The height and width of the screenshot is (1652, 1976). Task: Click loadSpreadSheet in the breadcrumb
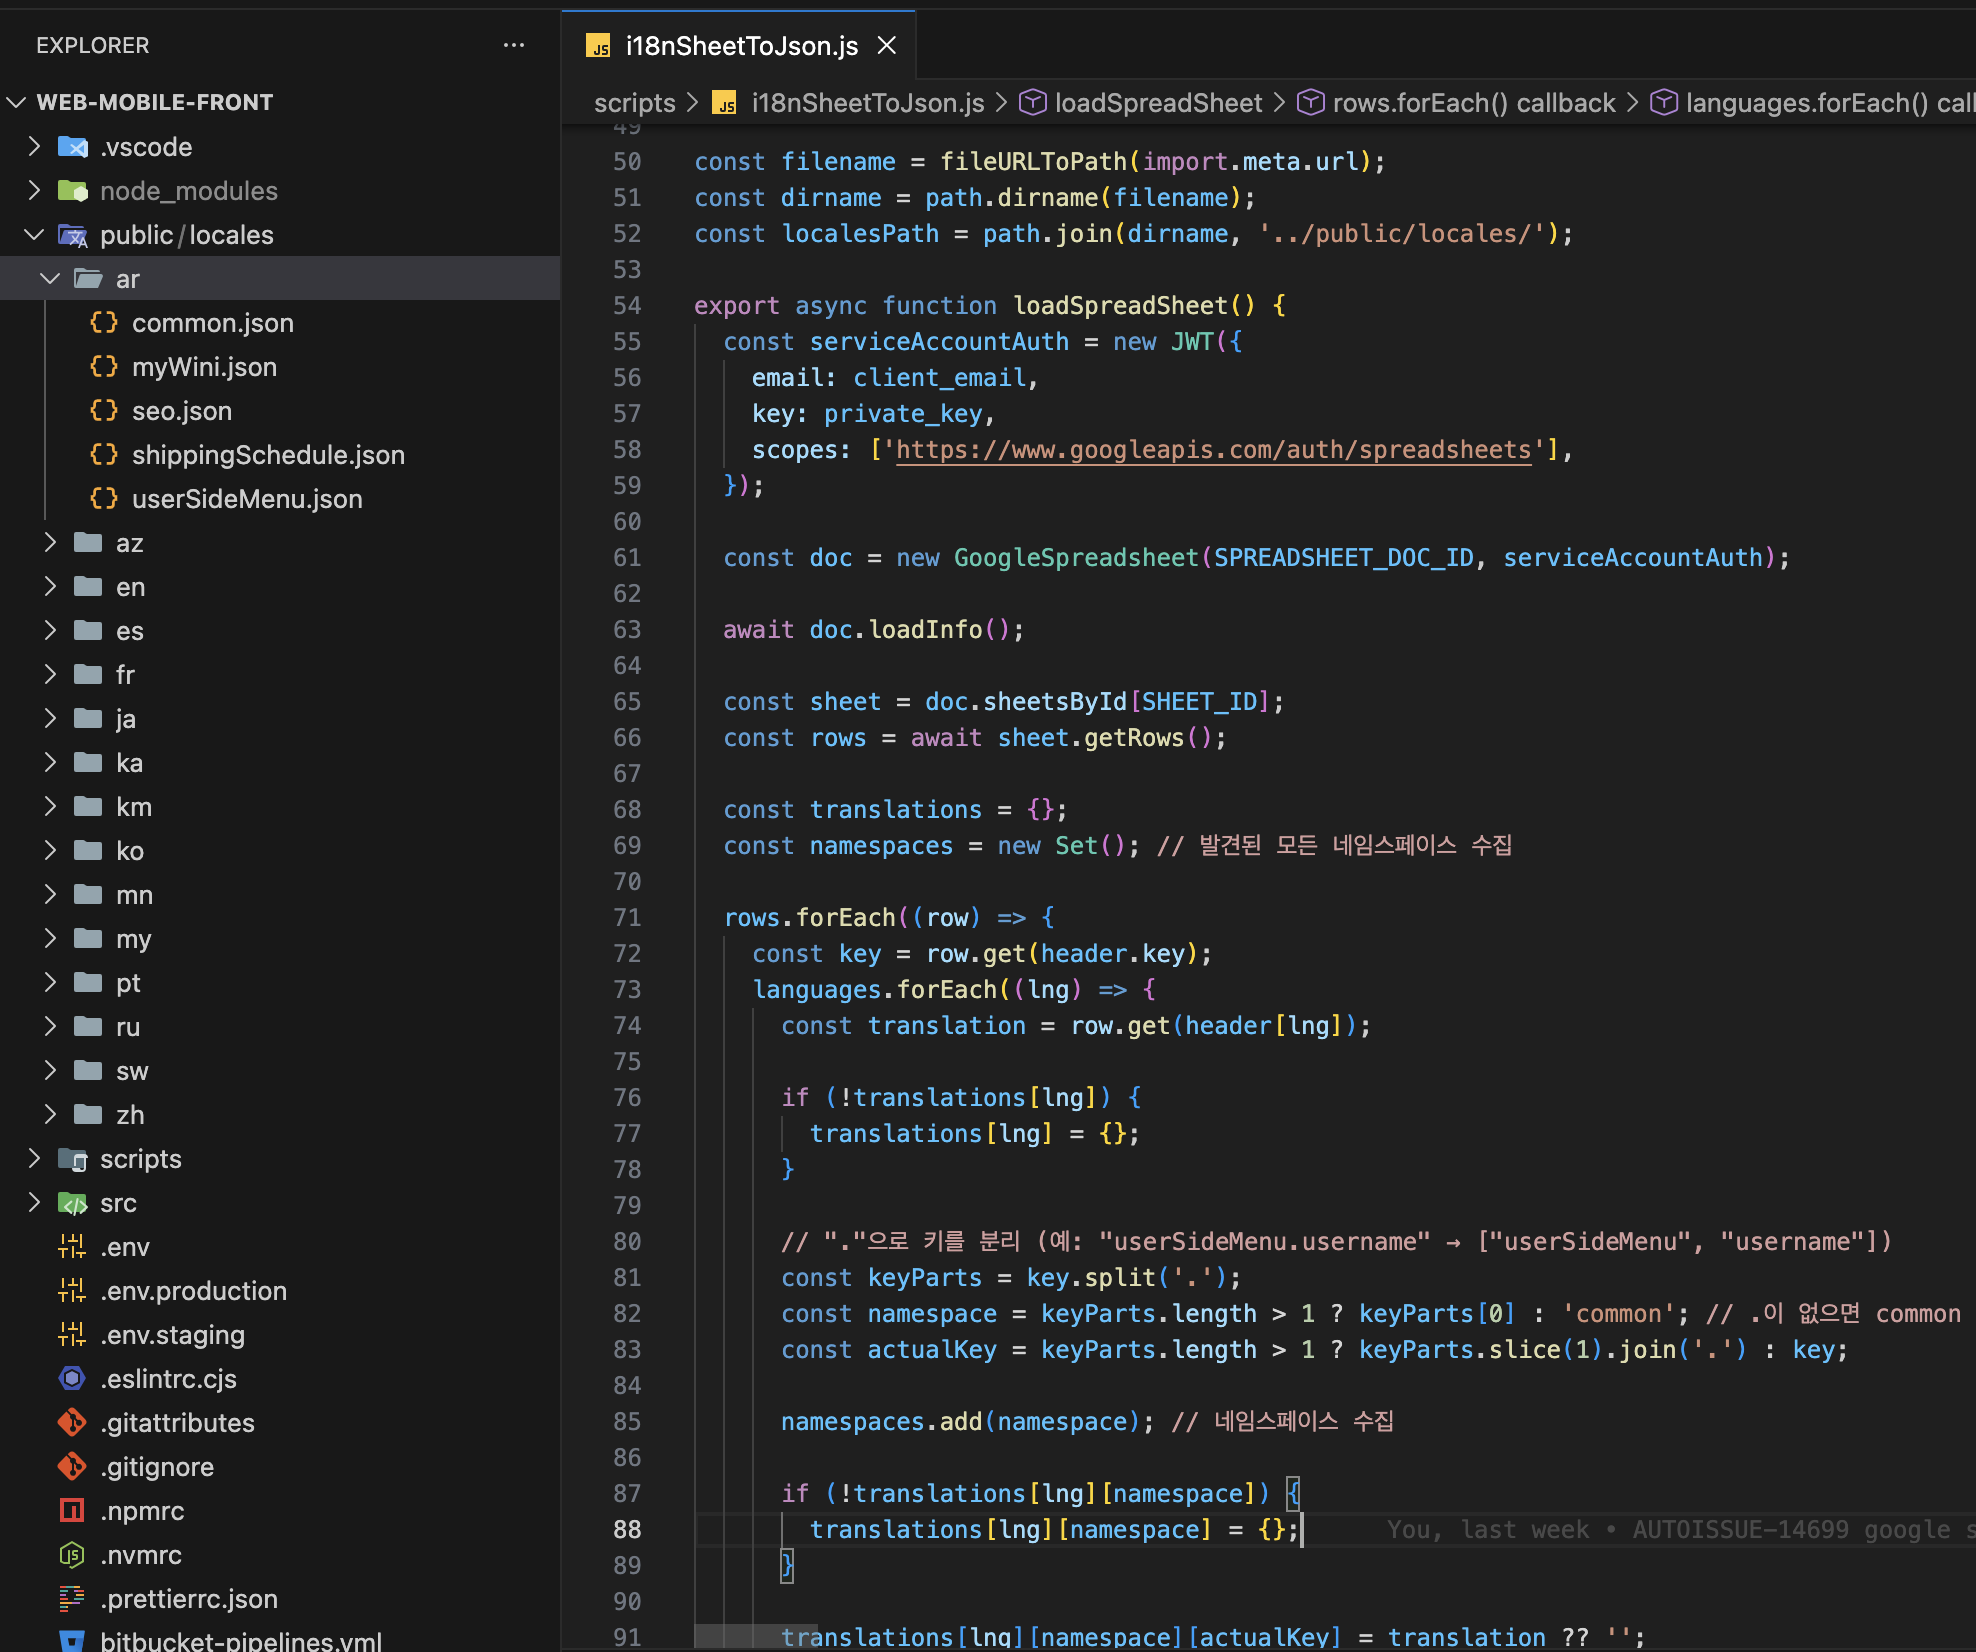tap(1158, 103)
